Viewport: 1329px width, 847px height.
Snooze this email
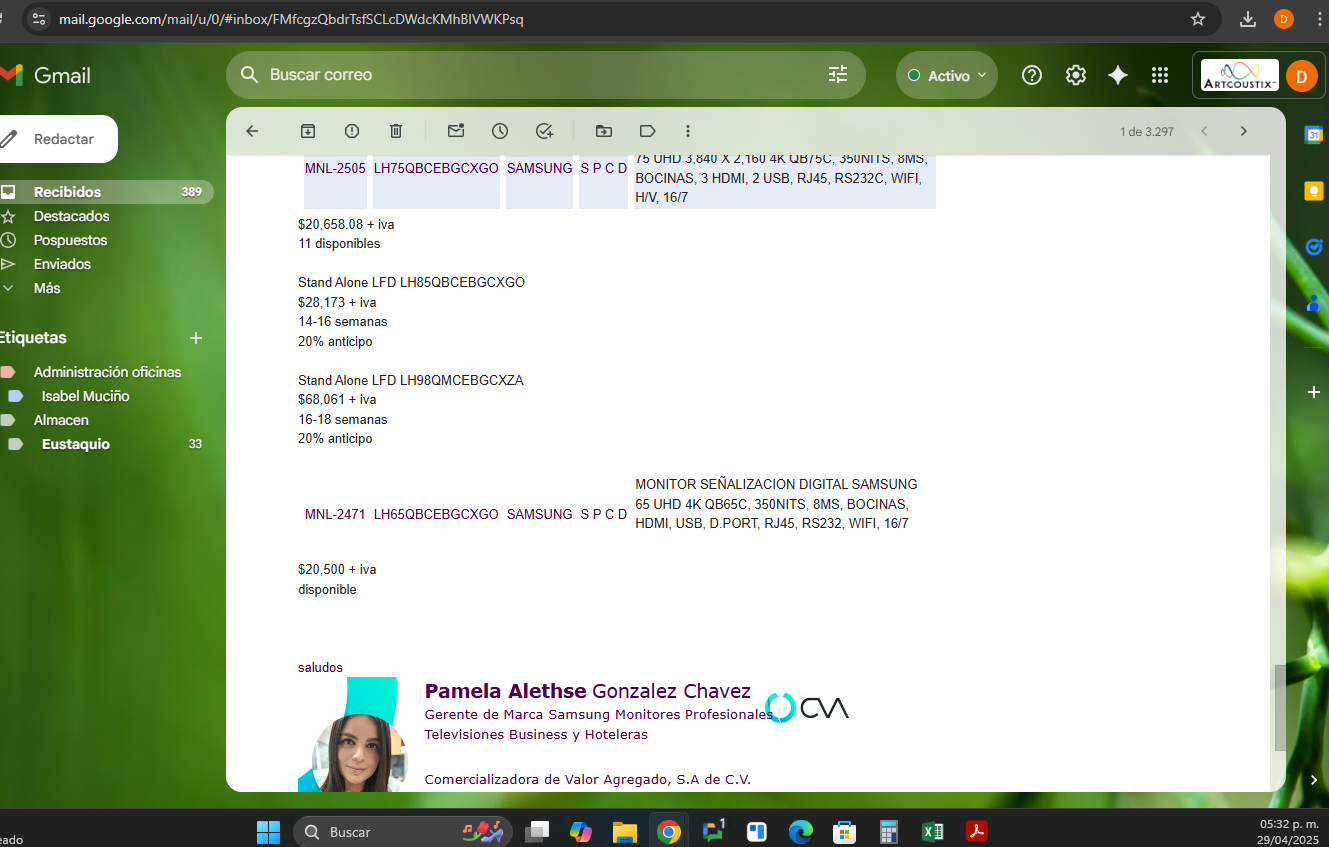tap(500, 131)
